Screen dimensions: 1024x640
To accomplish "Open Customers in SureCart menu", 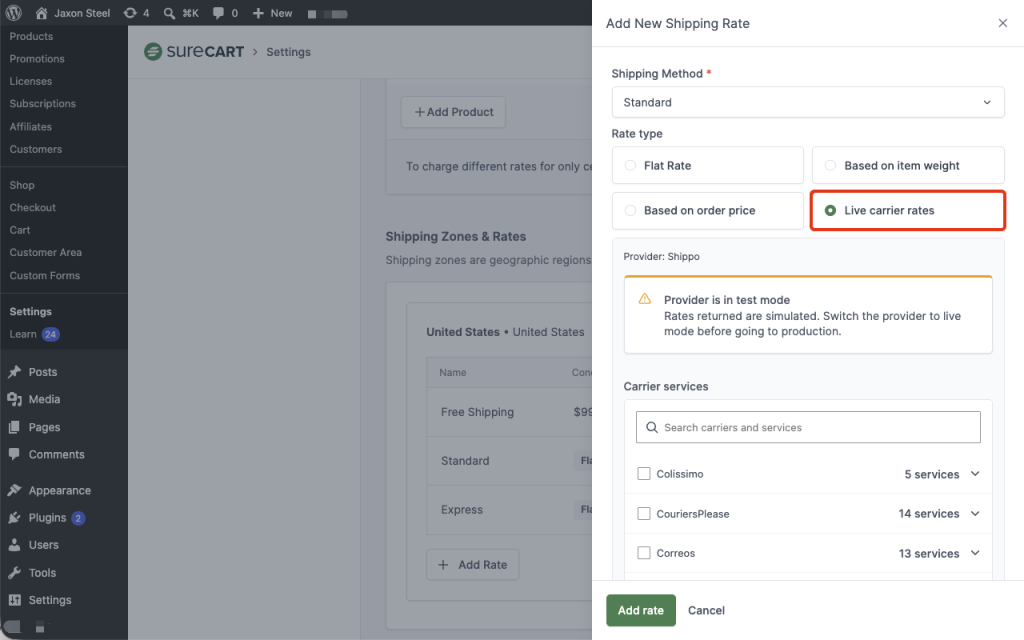I will [36, 149].
